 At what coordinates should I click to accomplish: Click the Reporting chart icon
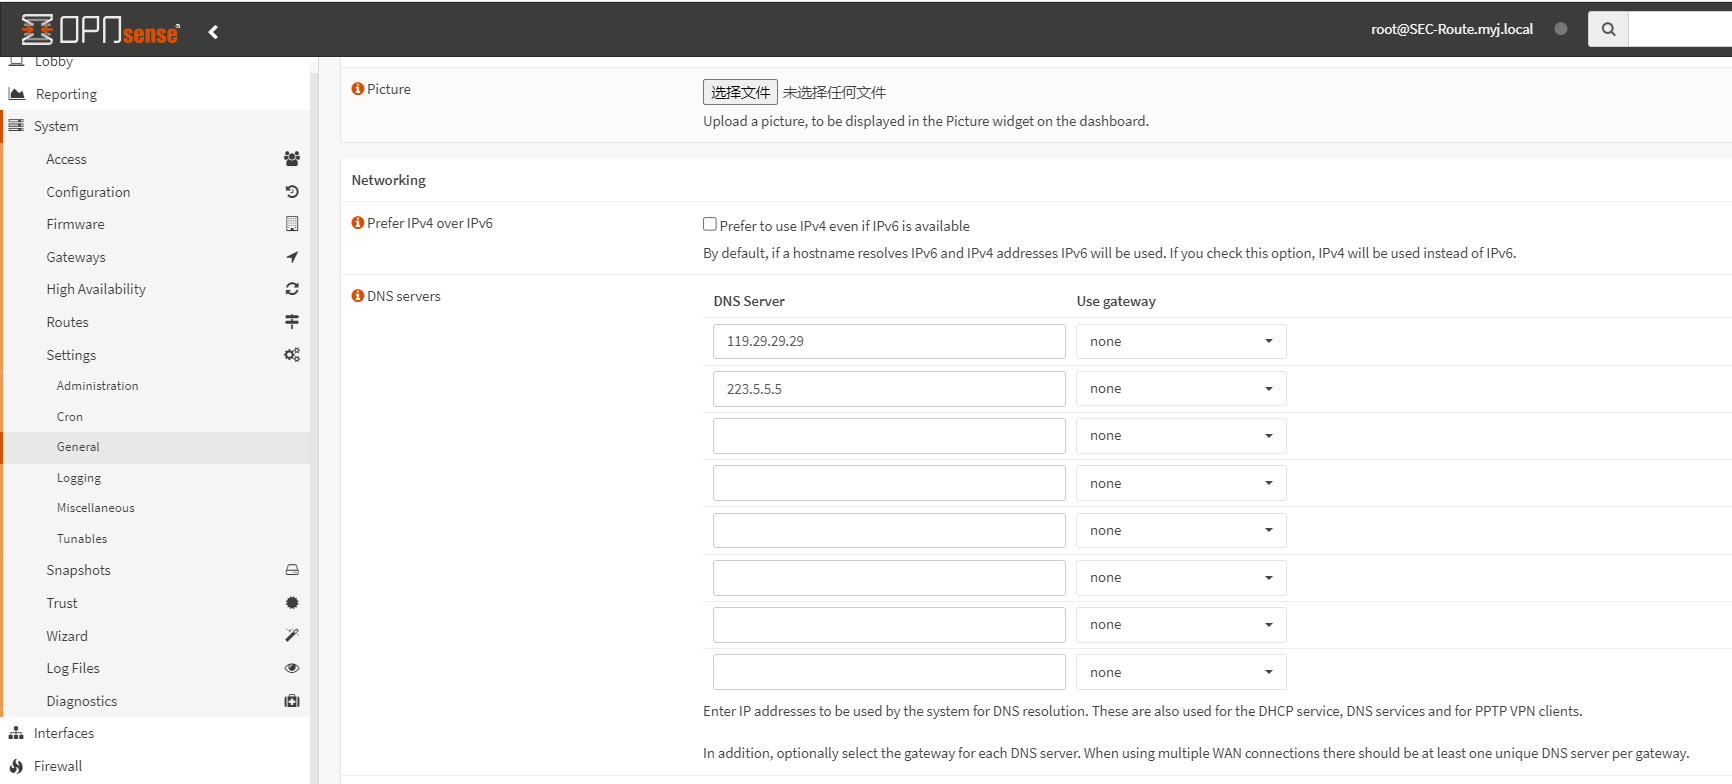pos(16,94)
